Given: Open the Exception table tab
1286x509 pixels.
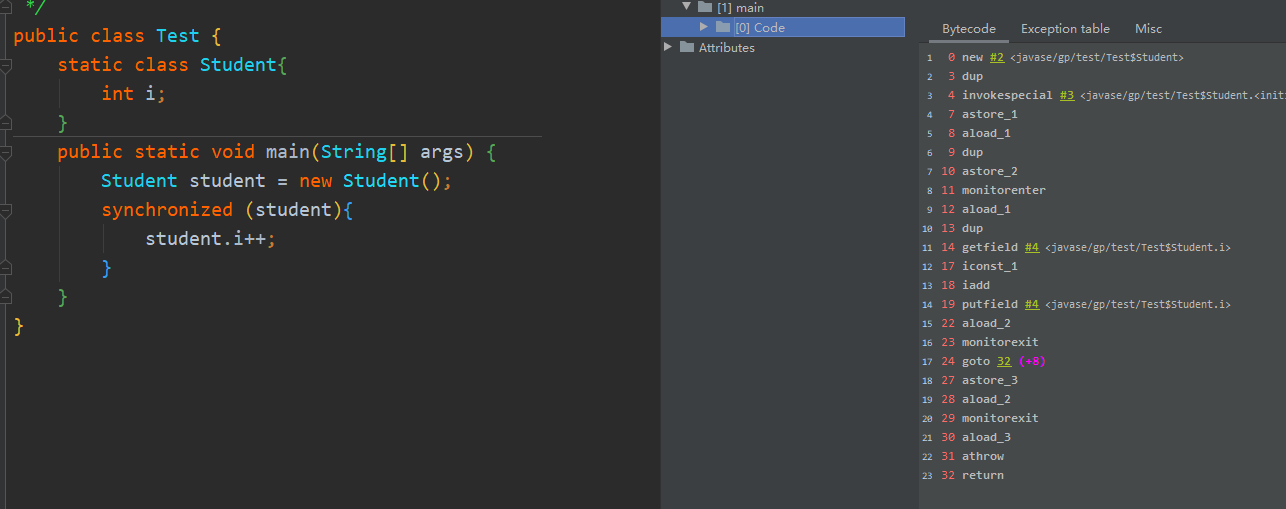Looking at the screenshot, I should pos(1065,29).
